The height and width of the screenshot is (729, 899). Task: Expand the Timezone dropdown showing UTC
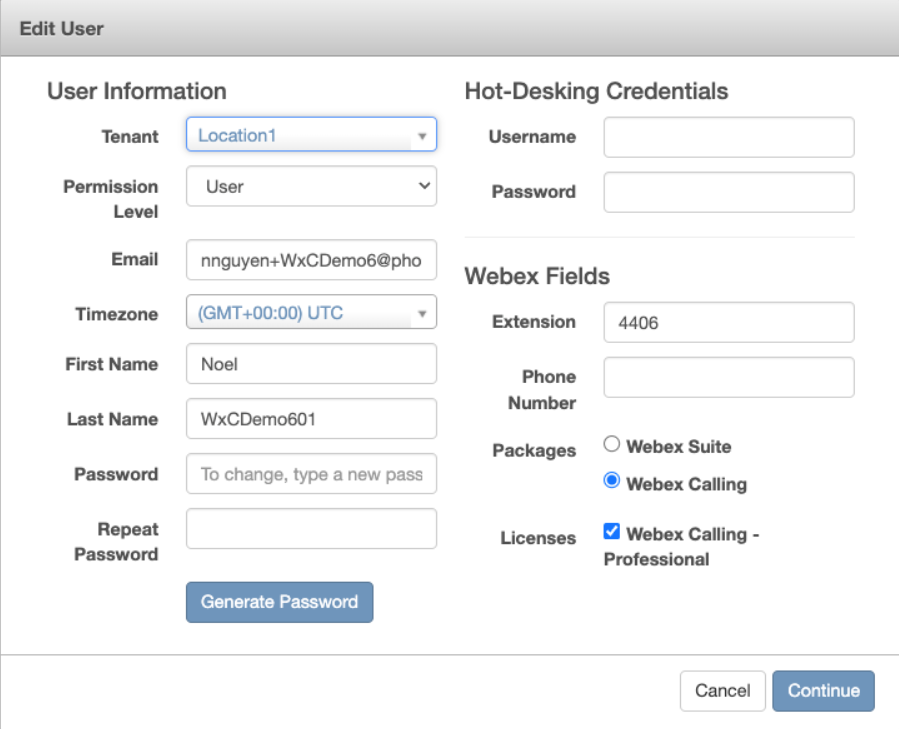tap(311, 312)
